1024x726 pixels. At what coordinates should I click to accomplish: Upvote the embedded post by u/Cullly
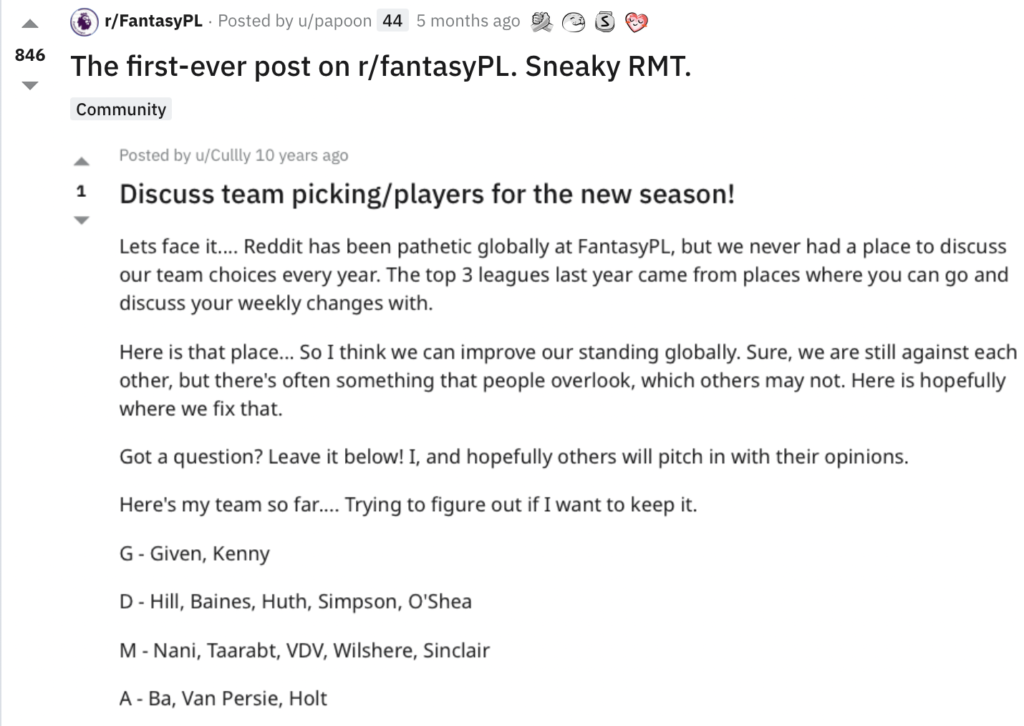82,161
